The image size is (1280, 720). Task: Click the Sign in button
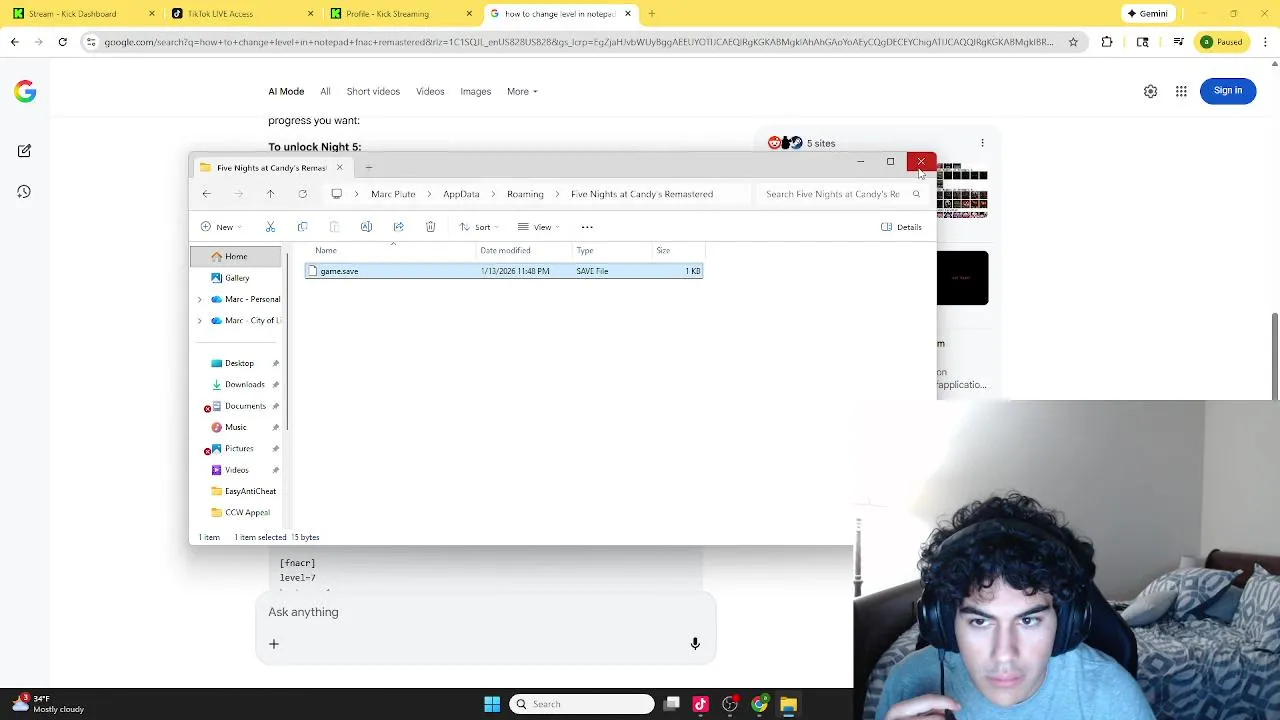click(1227, 90)
